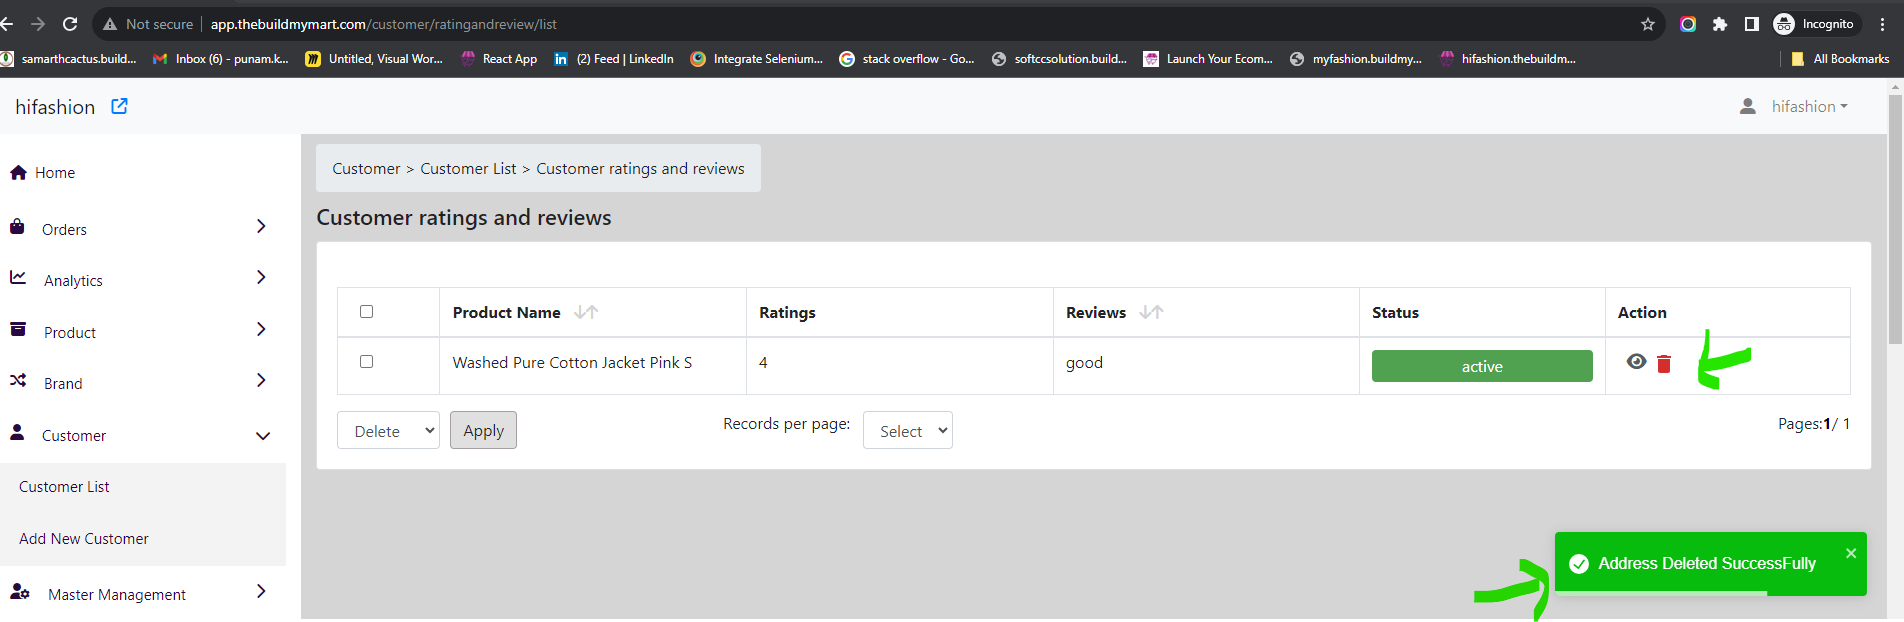1904x622 pixels.
Task: Tick the Washed Pure Cotton Jacket row checkbox
Action: 366,361
